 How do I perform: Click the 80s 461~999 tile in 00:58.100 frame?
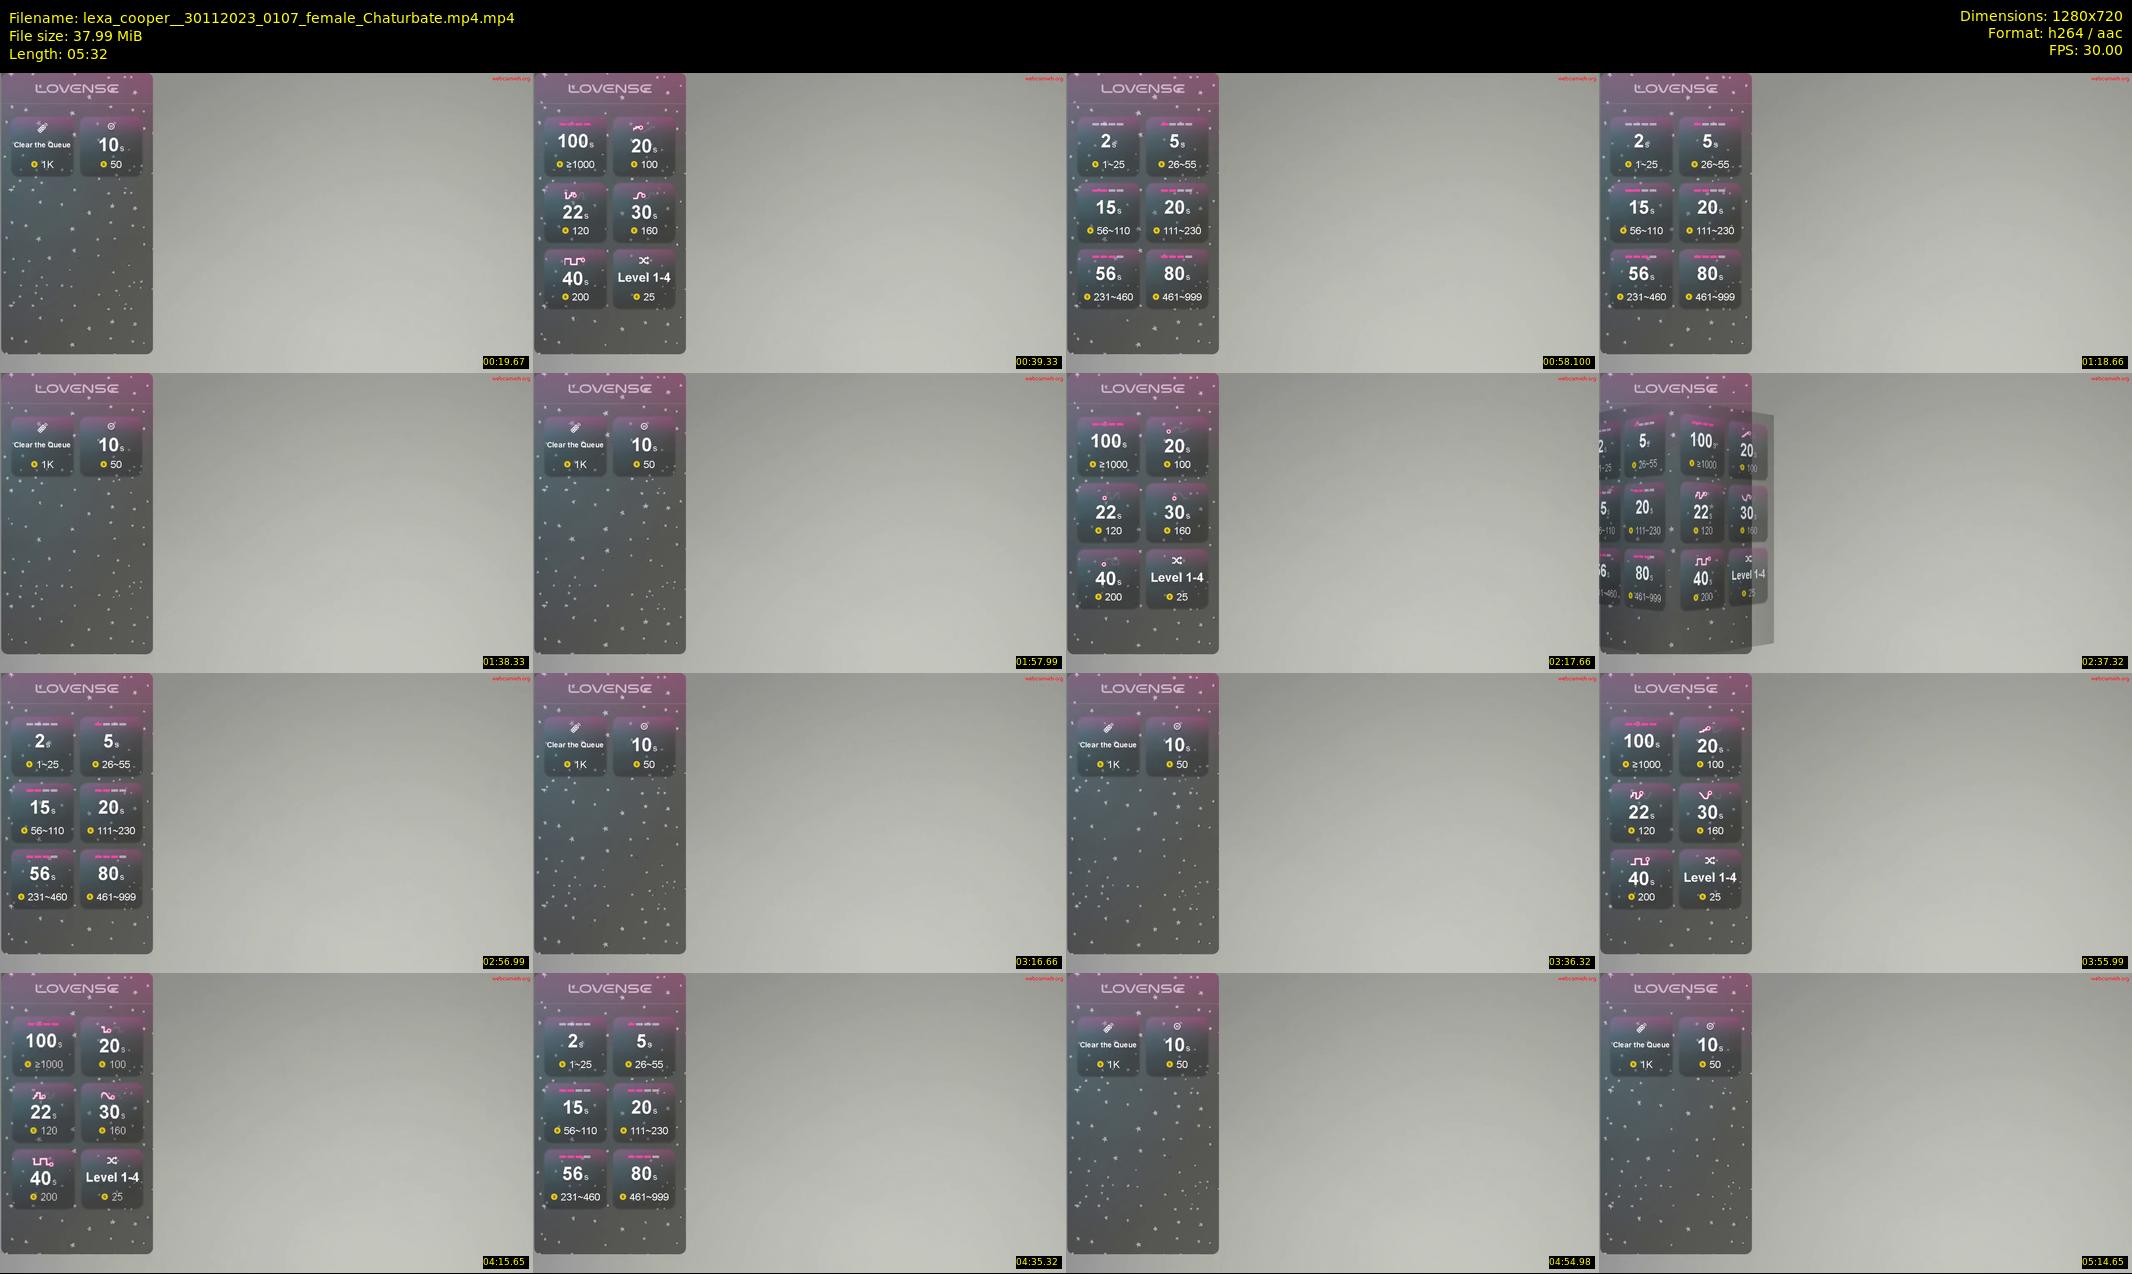[x=1177, y=279]
